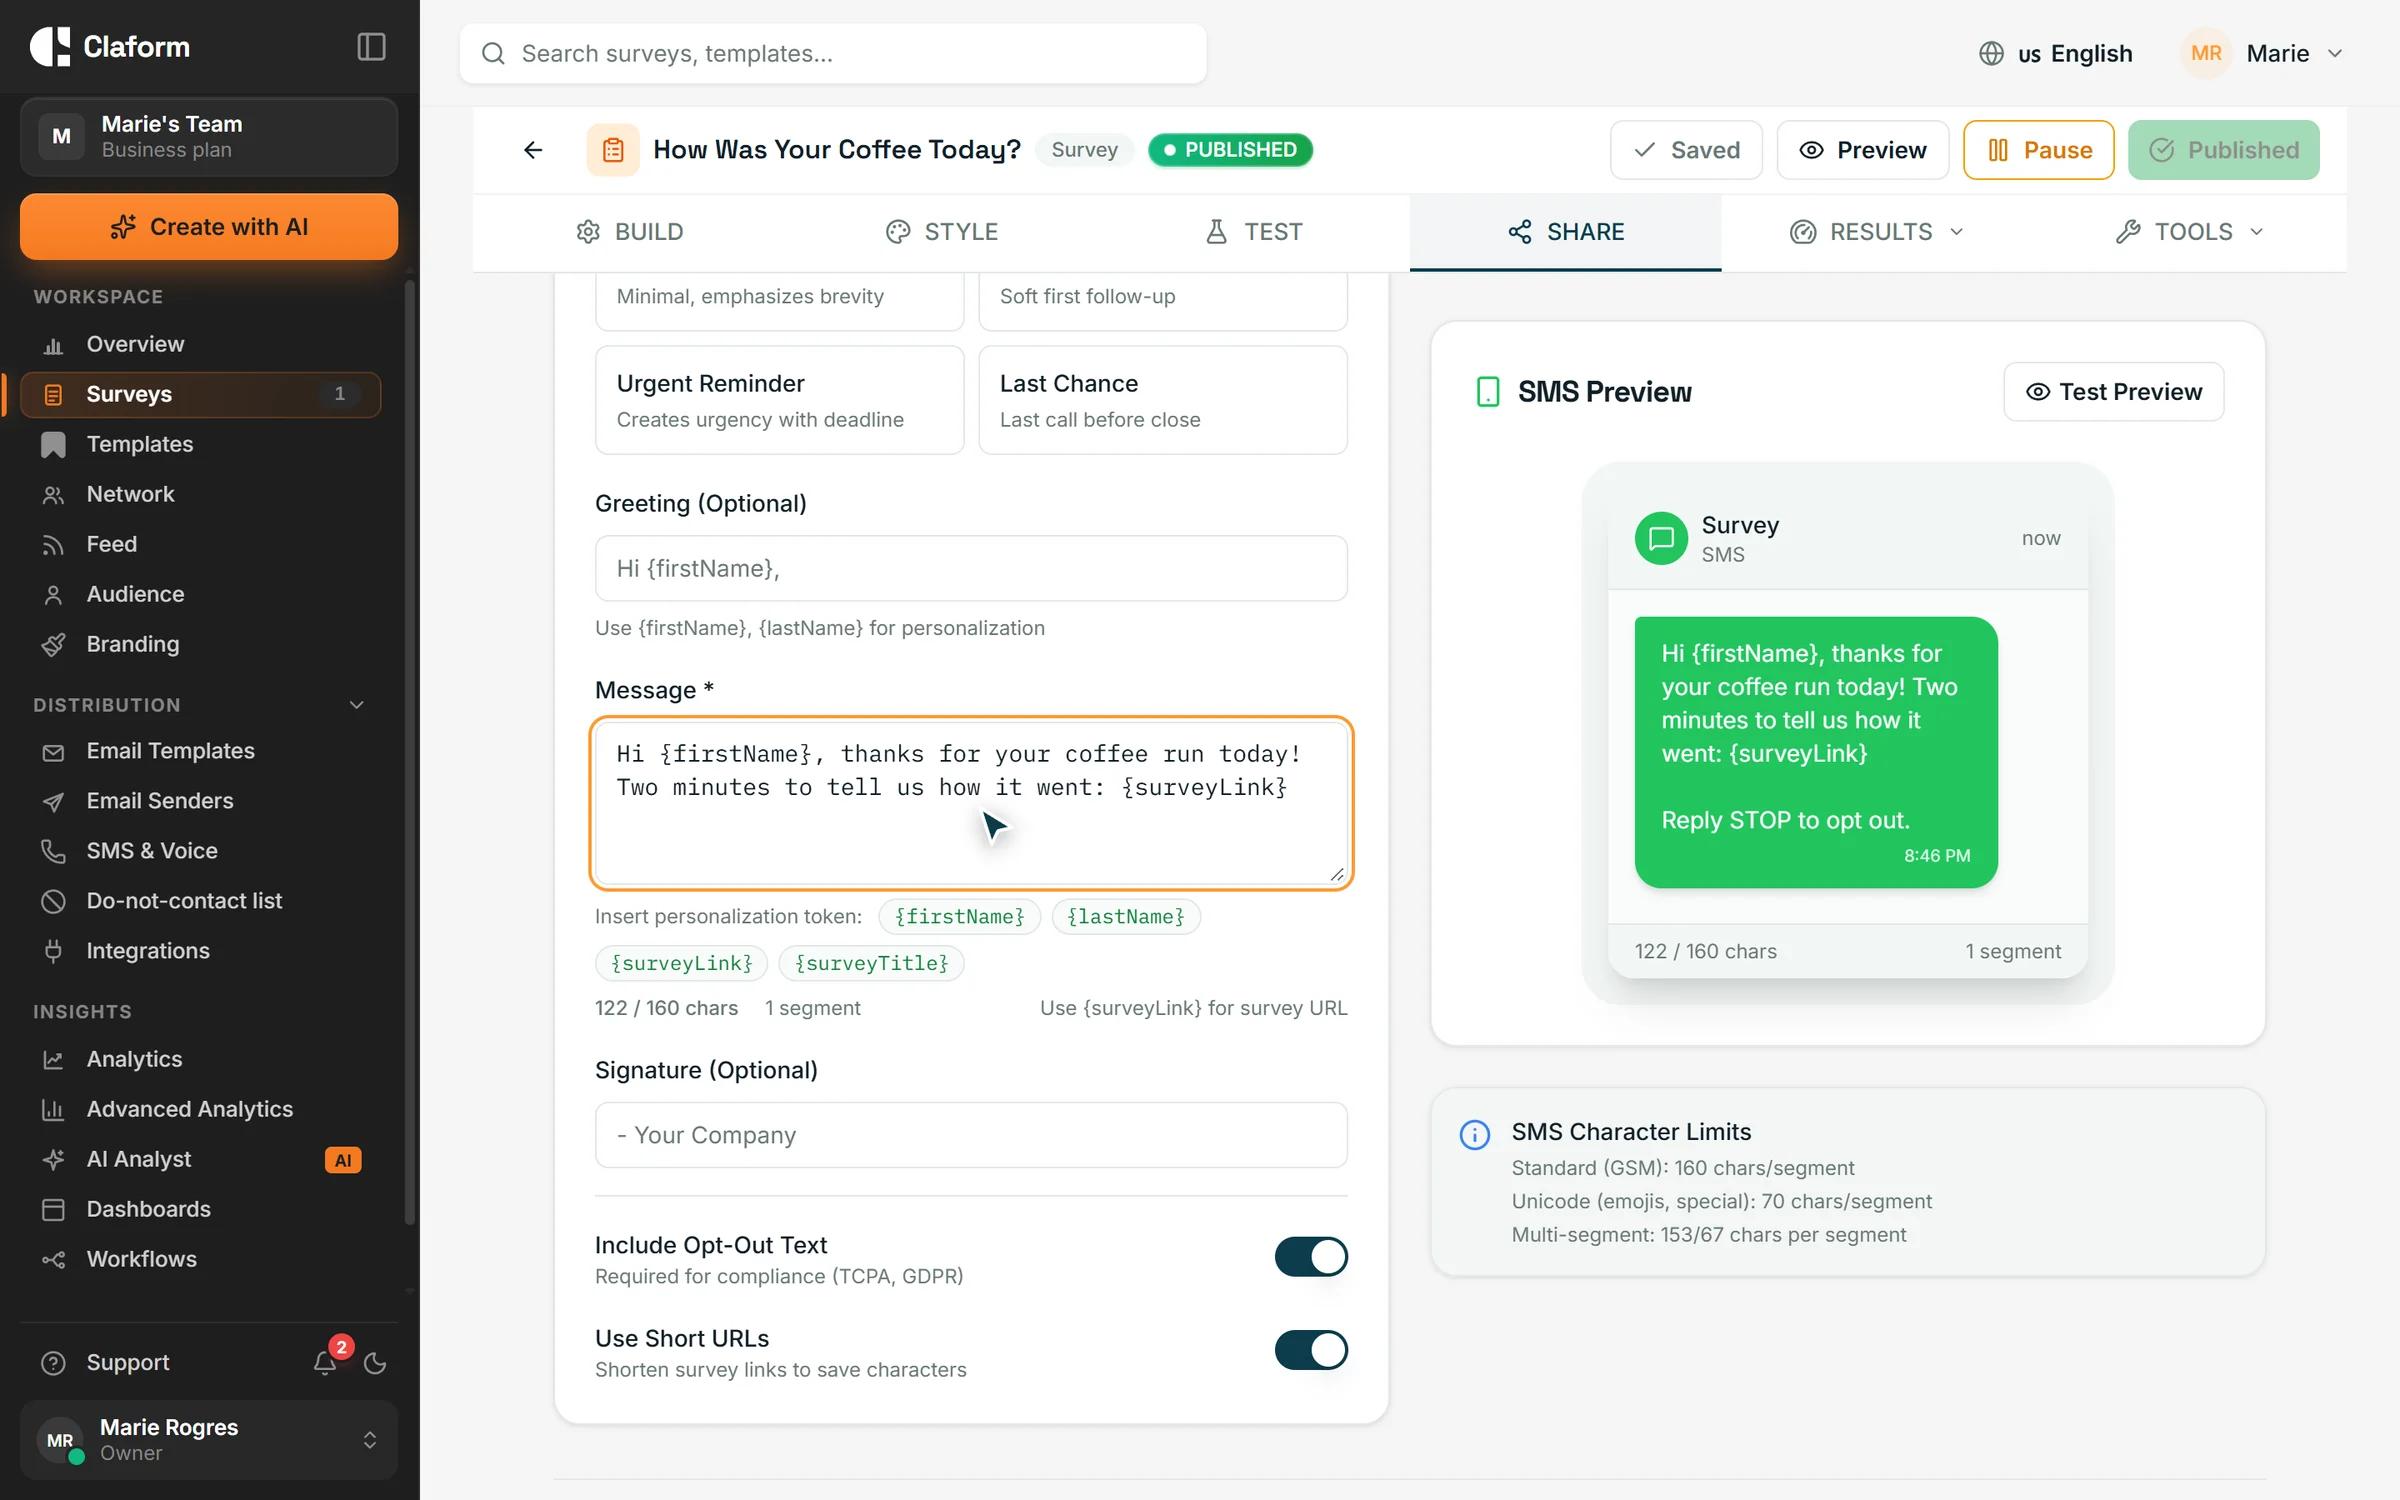
Task: Pause the published survey
Action: click(2039, 150)
